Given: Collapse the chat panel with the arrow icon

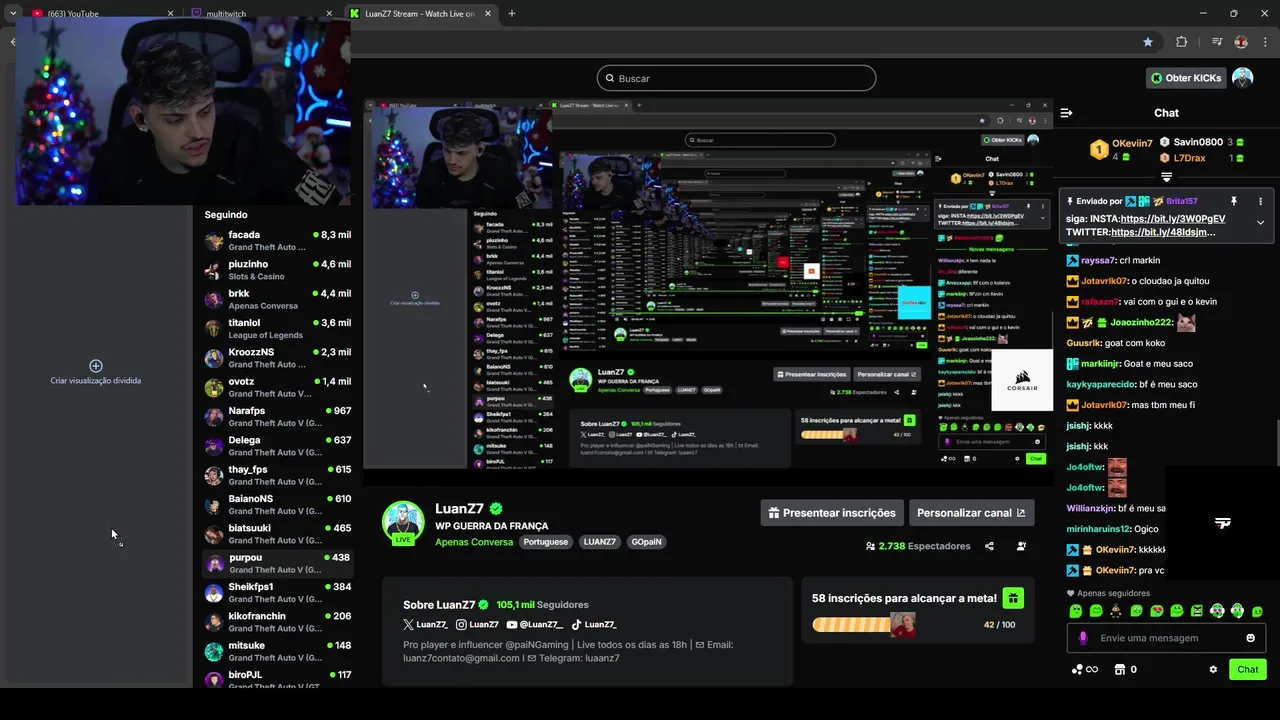Looking at the screenshot, I should 1066,113.
